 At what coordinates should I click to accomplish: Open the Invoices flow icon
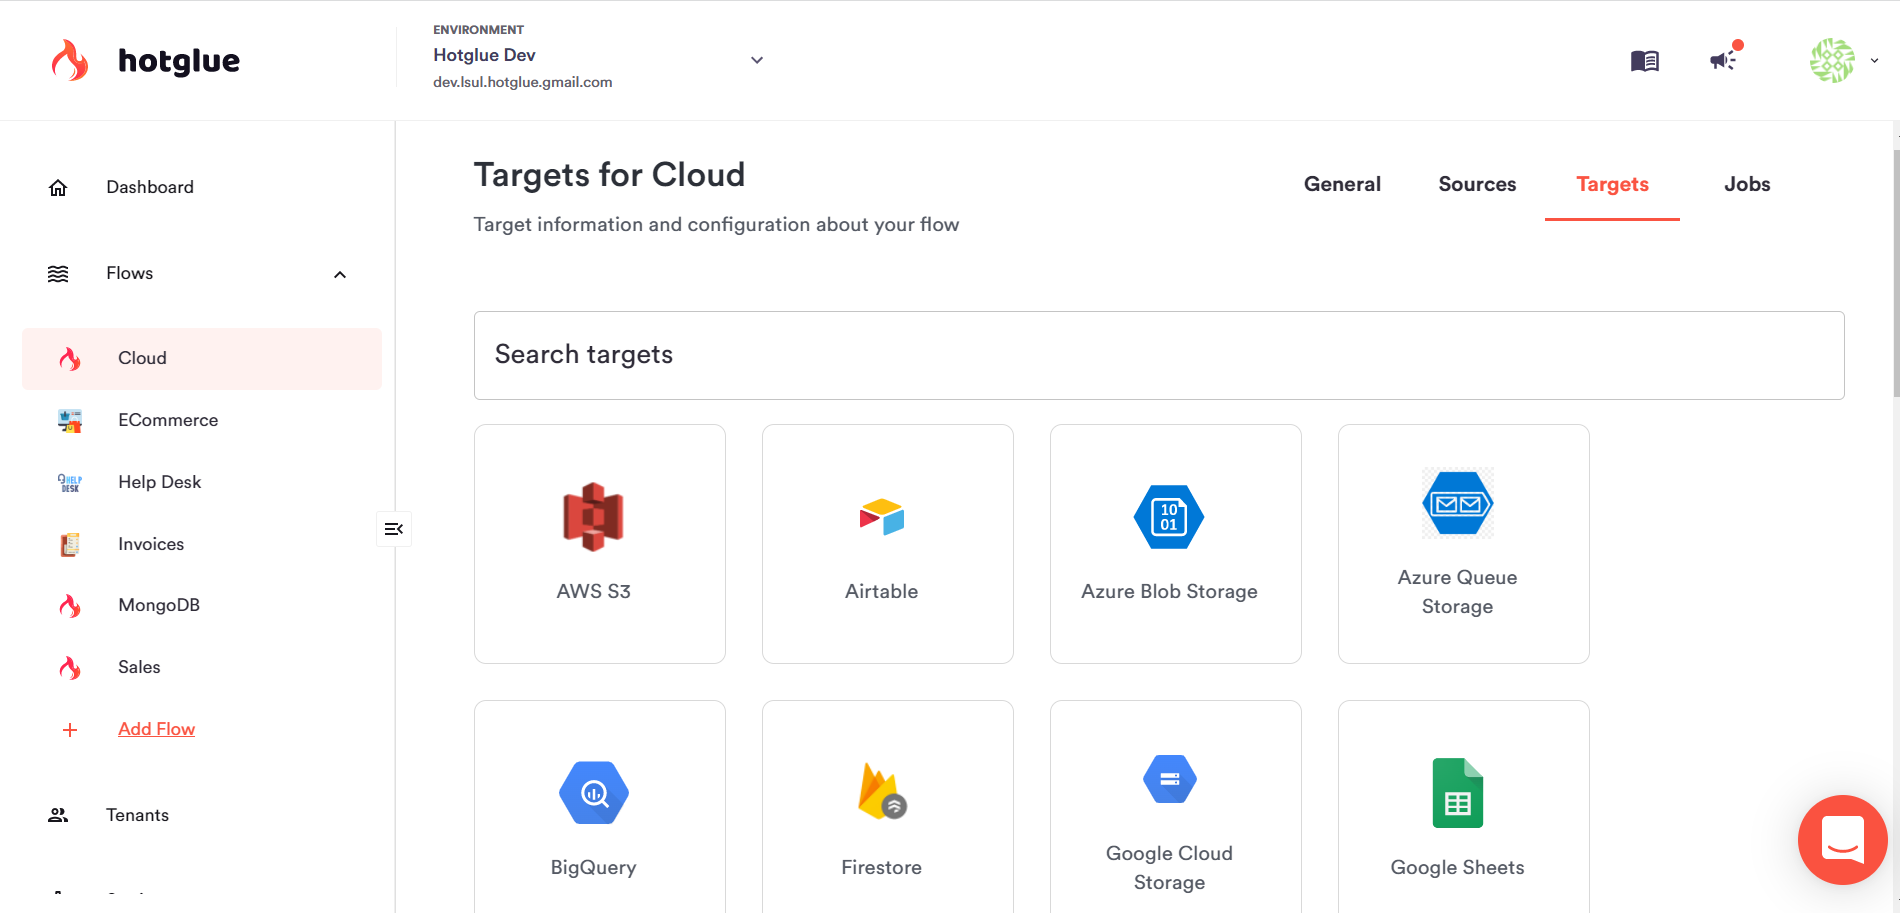(70, 545)
